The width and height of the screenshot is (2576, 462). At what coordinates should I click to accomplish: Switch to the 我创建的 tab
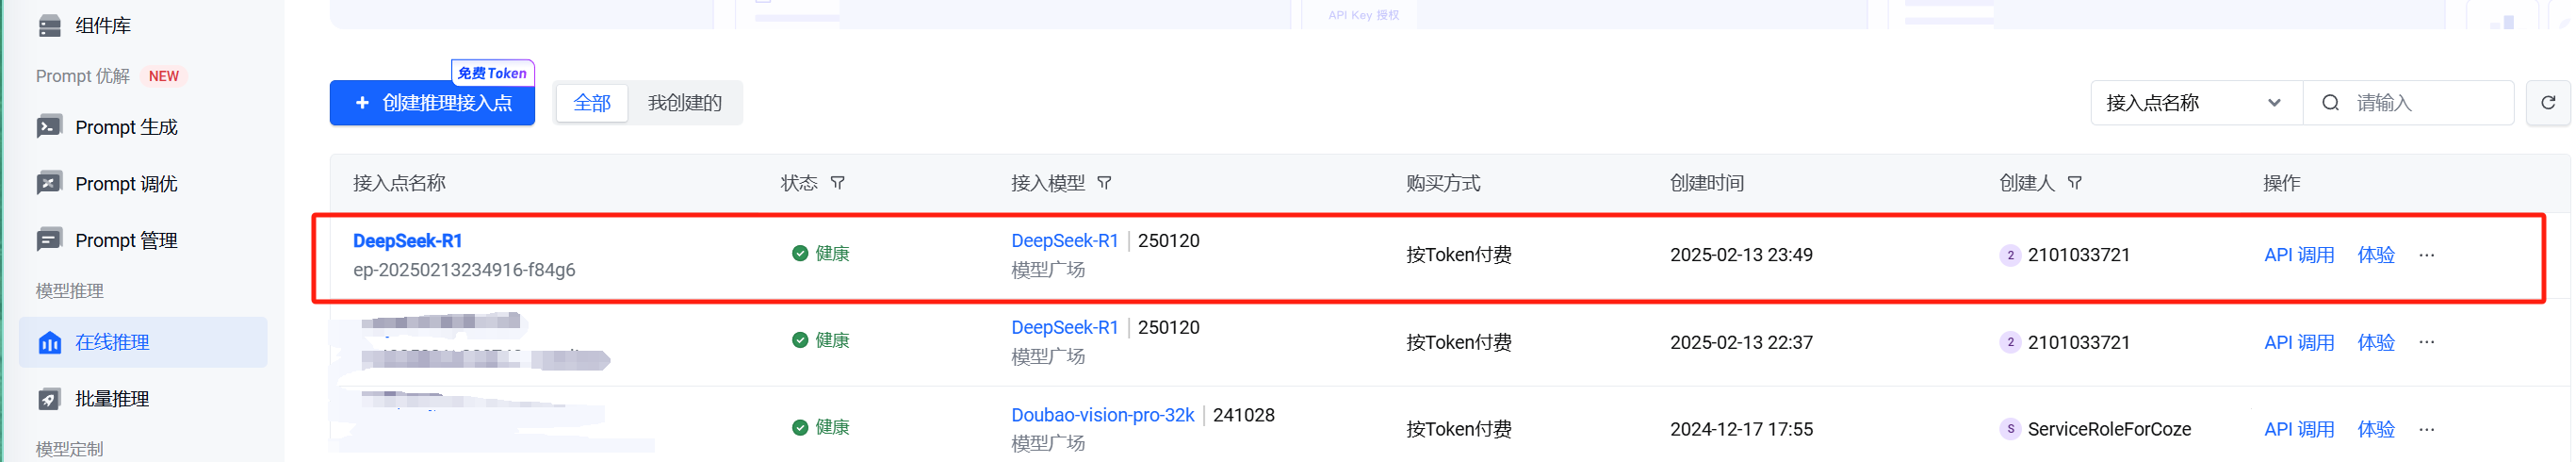[684, 103]
